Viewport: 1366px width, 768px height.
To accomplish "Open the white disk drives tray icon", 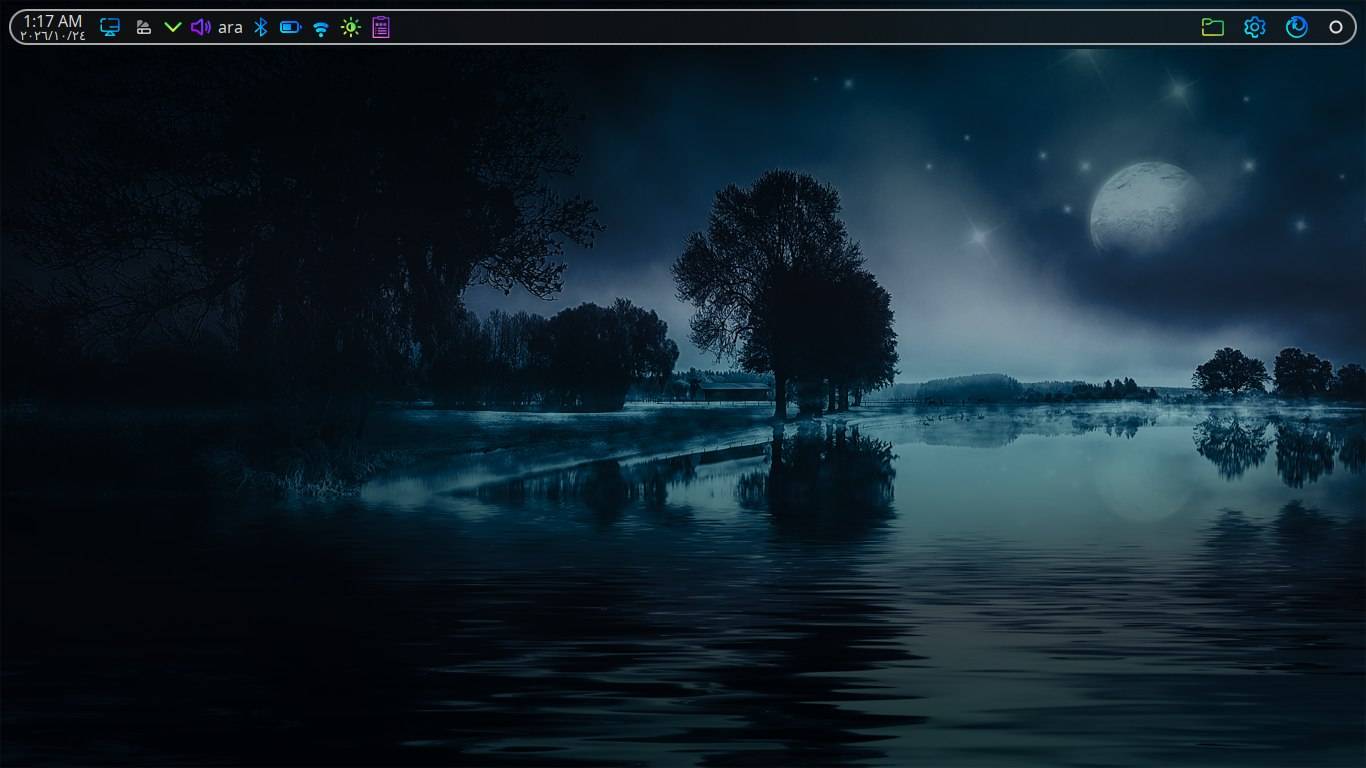I will point(144,27).
